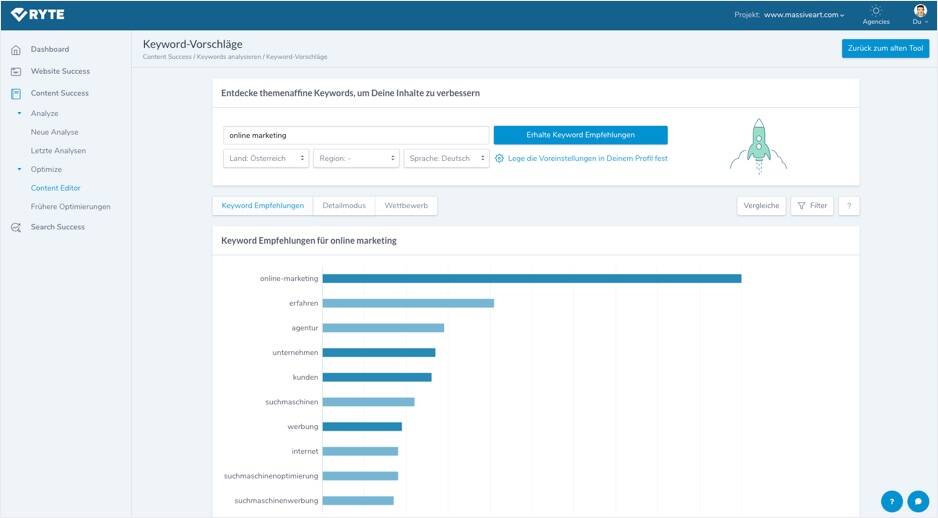Click the Website Success sidebar icon
This screenshot has height=518, width=938.
(x=16, y=72)
